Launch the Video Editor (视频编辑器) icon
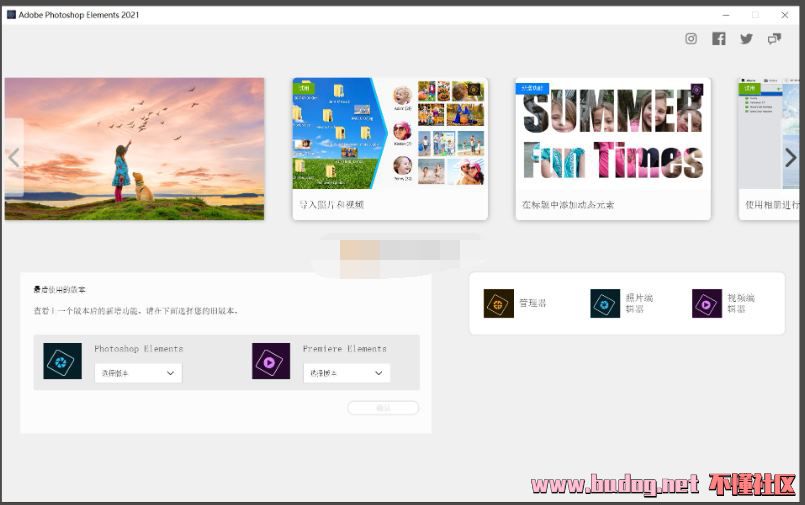 pyautogui.click(x=707, y=303)
